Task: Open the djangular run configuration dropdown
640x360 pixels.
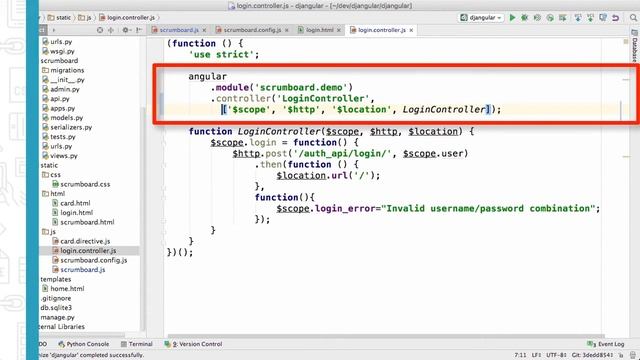Action: [x=481, y=18]
